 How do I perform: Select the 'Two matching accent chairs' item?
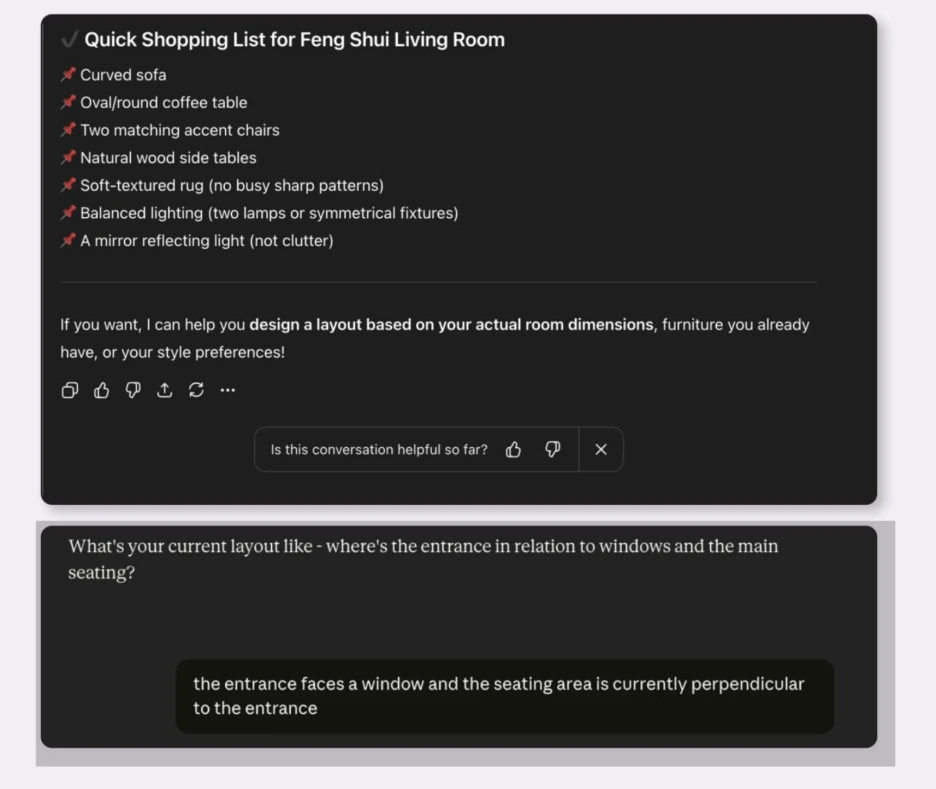click(180, 130)
